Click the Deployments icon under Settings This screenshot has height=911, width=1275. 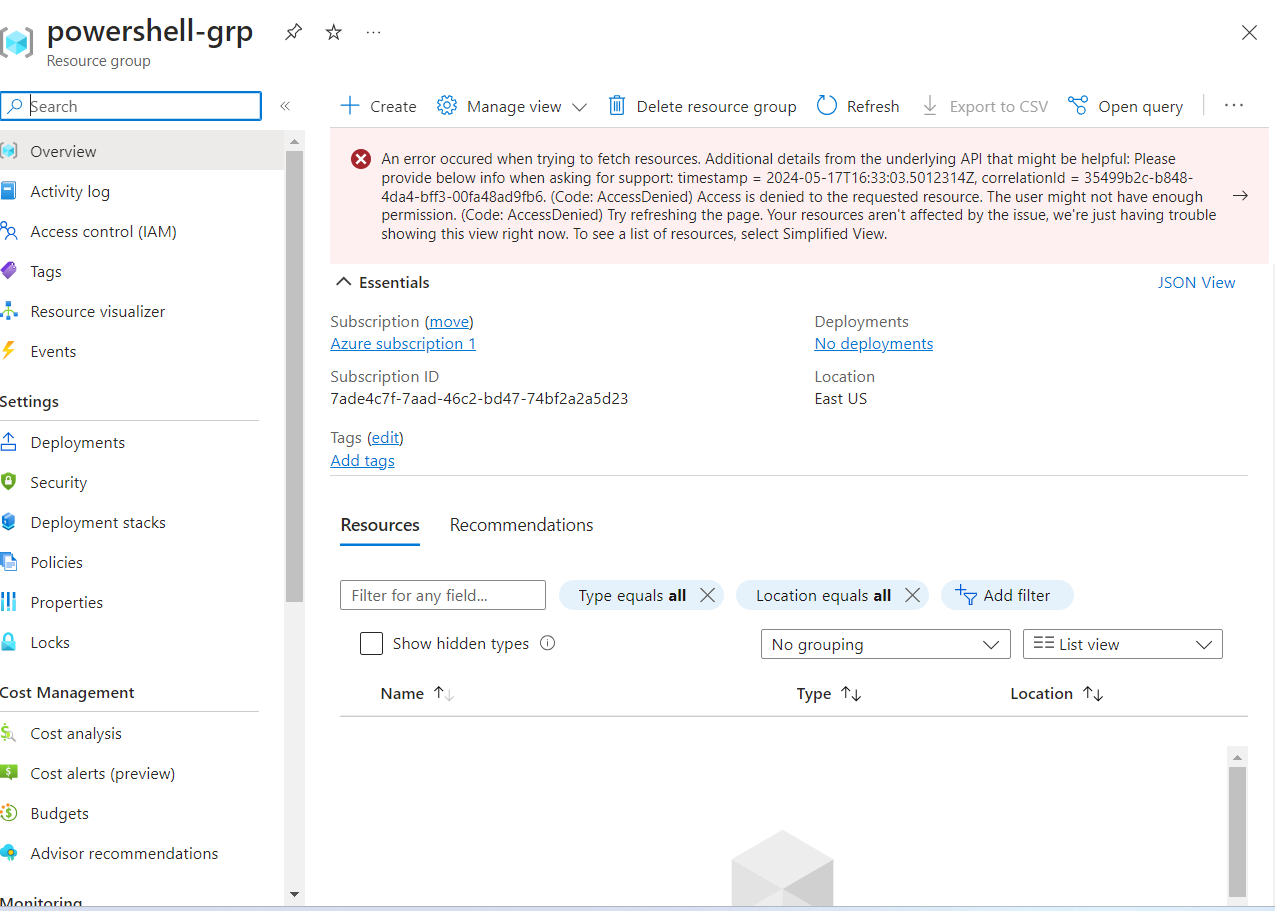[9, 442]
